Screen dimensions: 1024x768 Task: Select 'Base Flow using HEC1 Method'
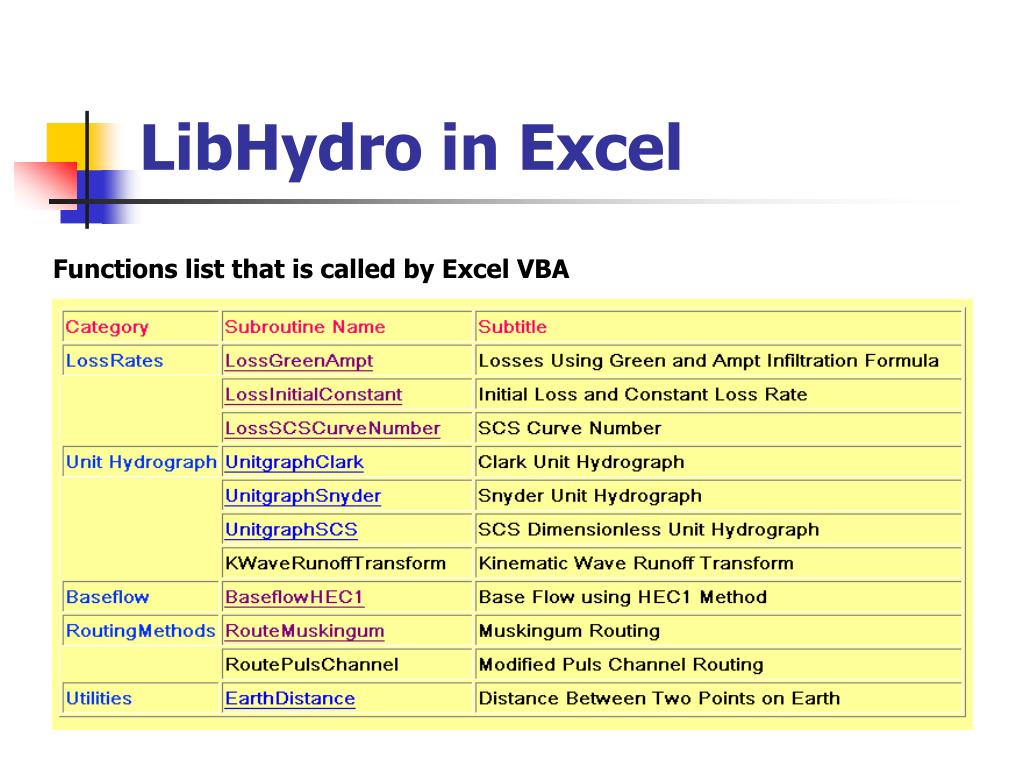point(622,598)
